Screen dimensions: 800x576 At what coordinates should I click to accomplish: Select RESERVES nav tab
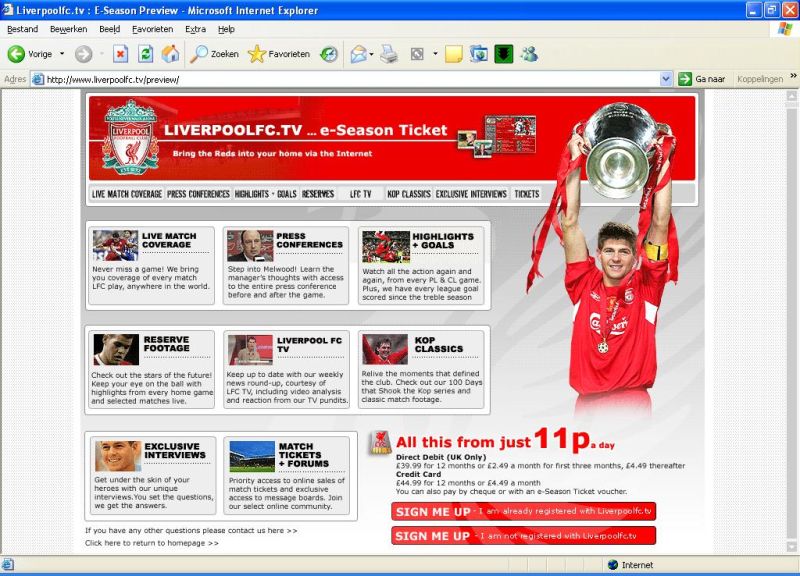point(318,194)
